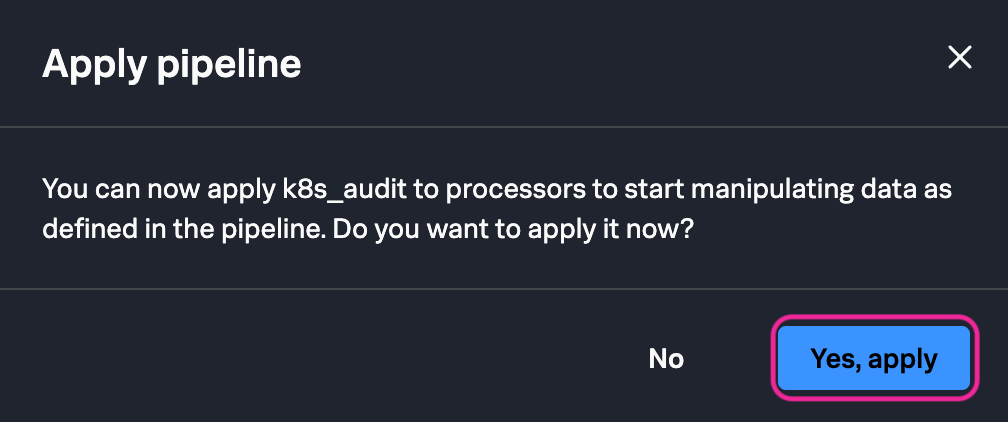This screenshot has height=422, width=1008.
Task: Confirm with the "Yes, apply" button
Action: (874, 358)
